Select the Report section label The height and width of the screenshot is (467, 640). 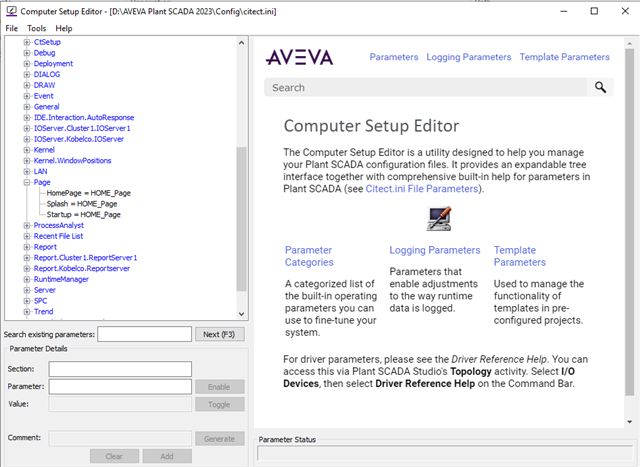(x=45, y=247)
